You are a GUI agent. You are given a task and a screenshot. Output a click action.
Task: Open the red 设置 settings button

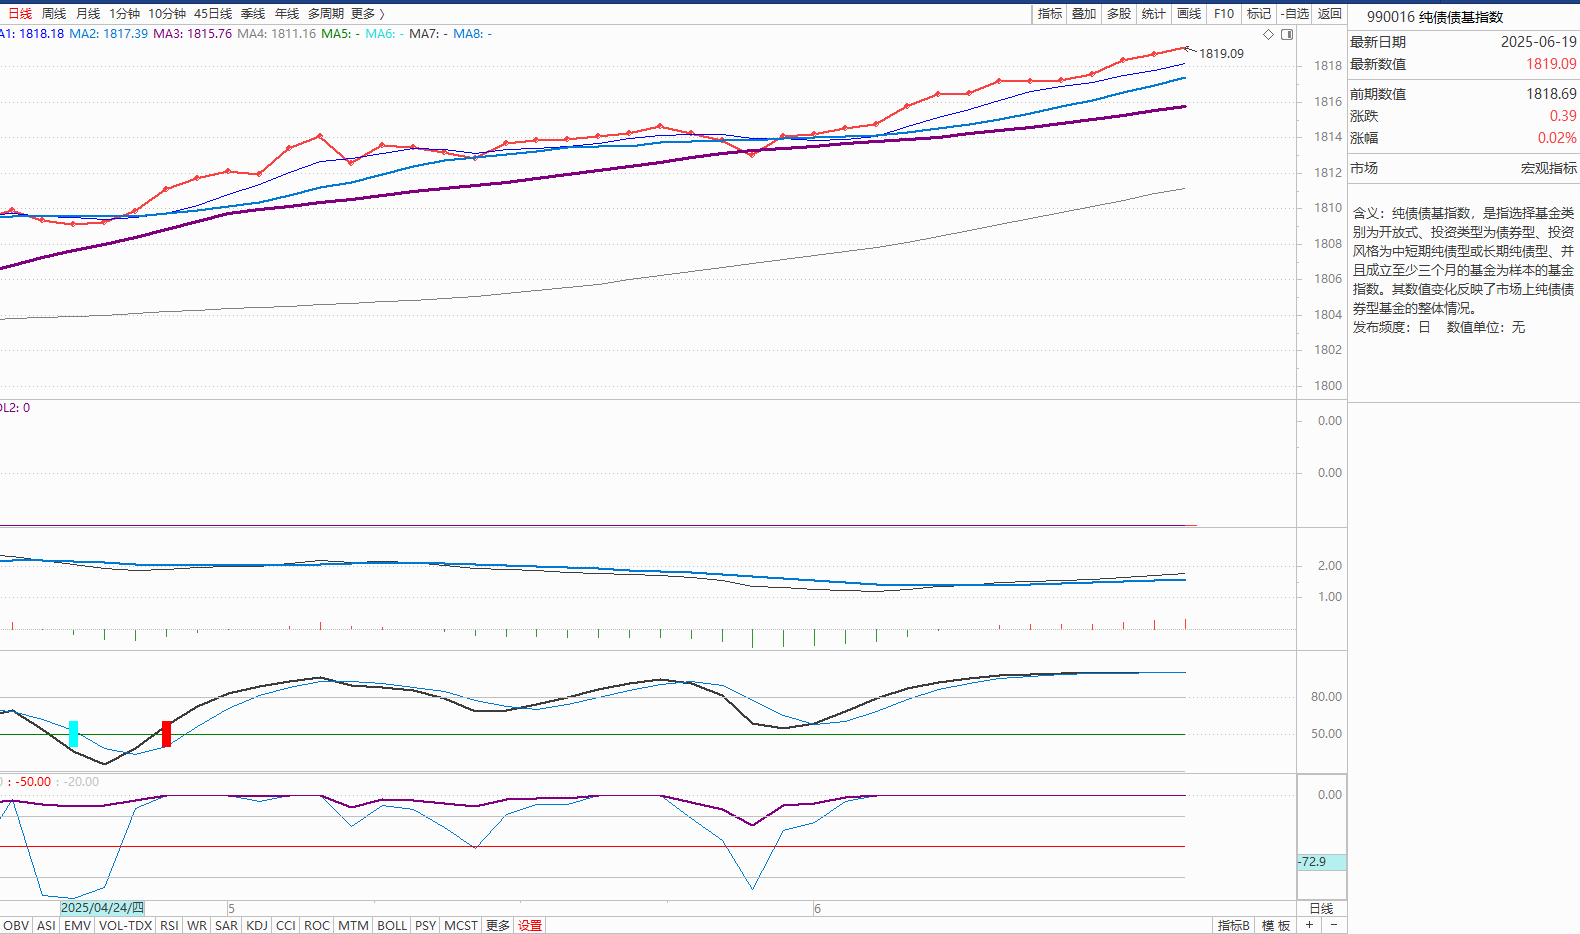[530, 926]
